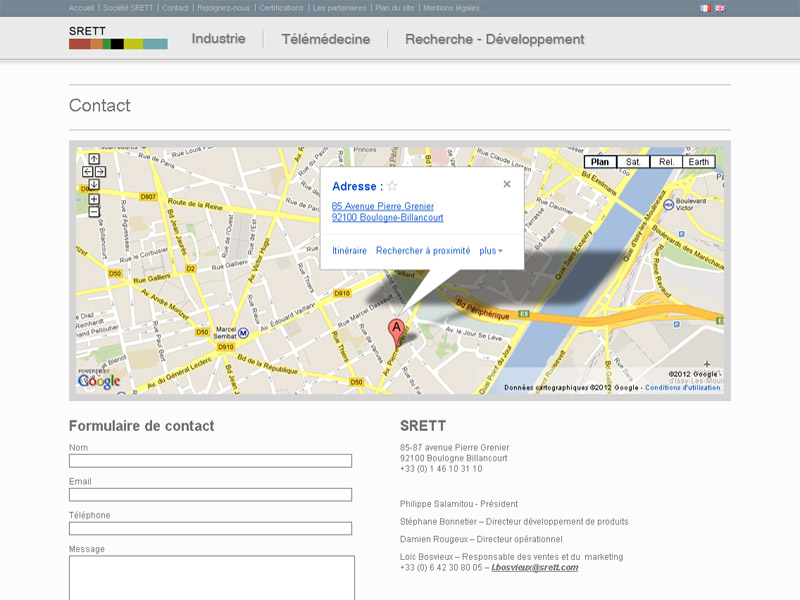The width and height of the screenshot is (800, 600).
Task: Open Plan du site in the top bar
Action: [x=394, y=8]
